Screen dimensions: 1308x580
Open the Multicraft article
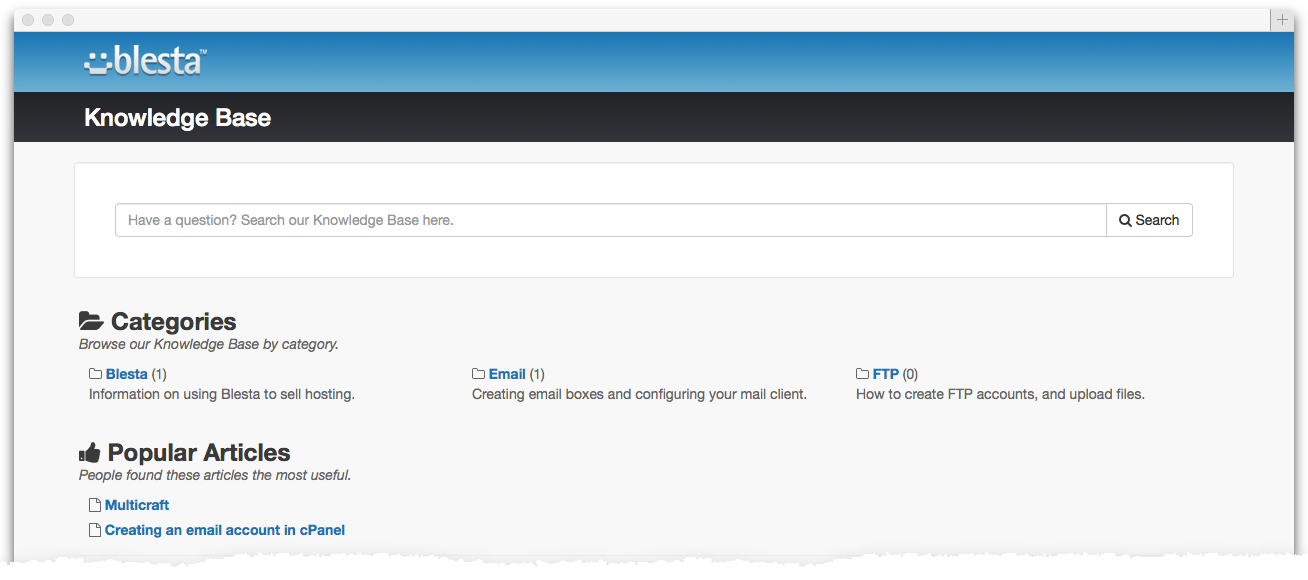click(x=137, y=504)
